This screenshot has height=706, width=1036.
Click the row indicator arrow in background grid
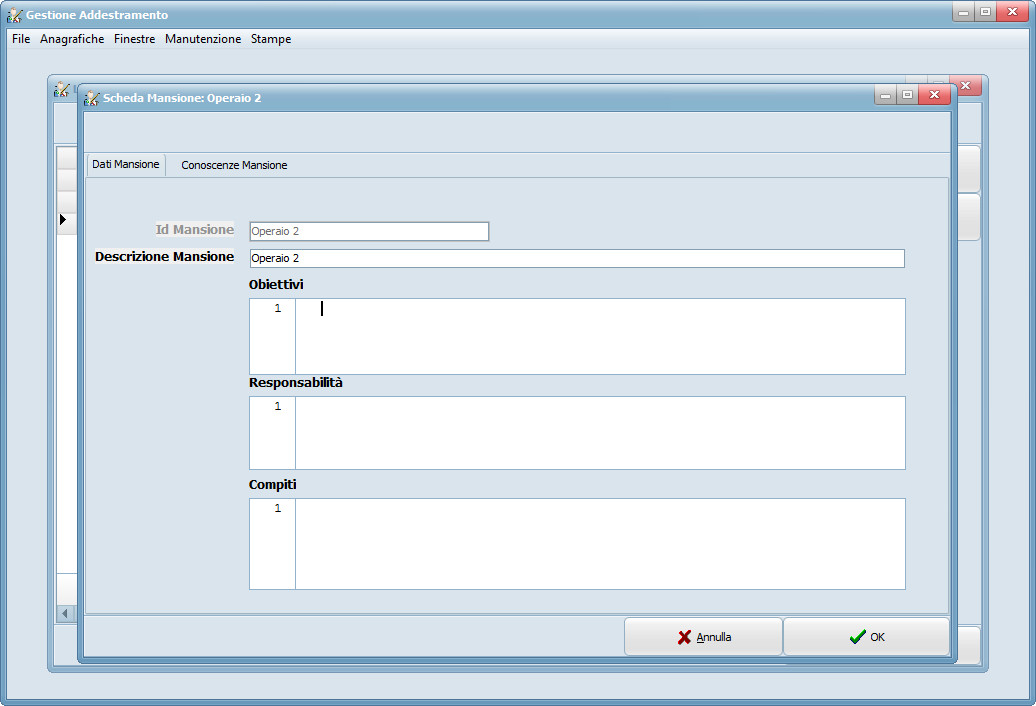click(x=63, y=219)
